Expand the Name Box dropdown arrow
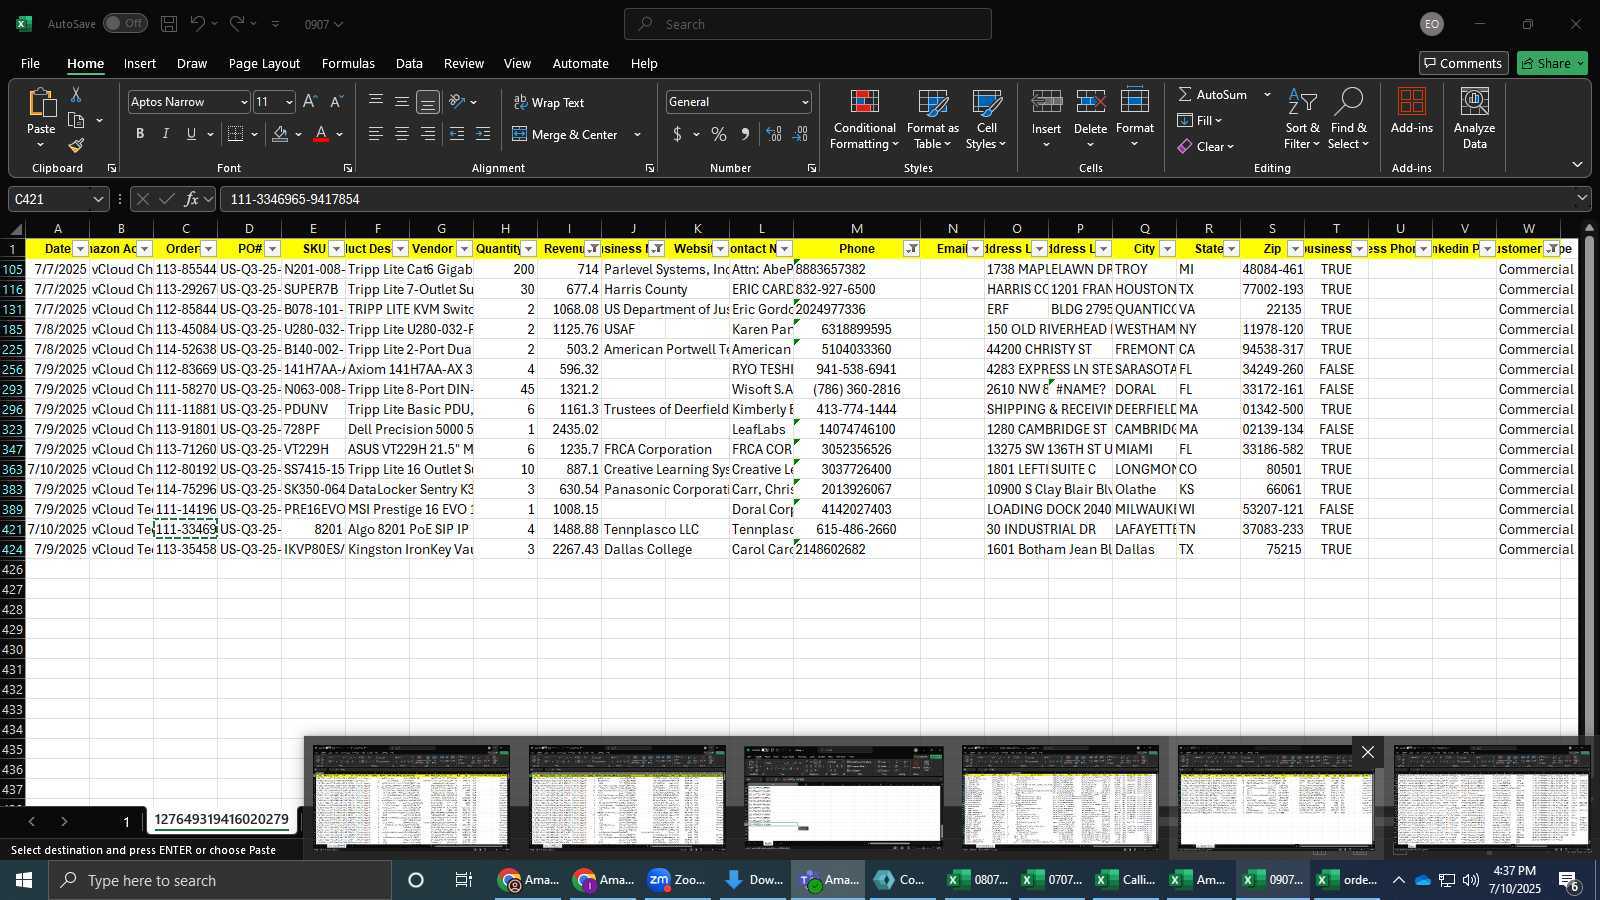 pyautogui.click(x=98, y=199)
